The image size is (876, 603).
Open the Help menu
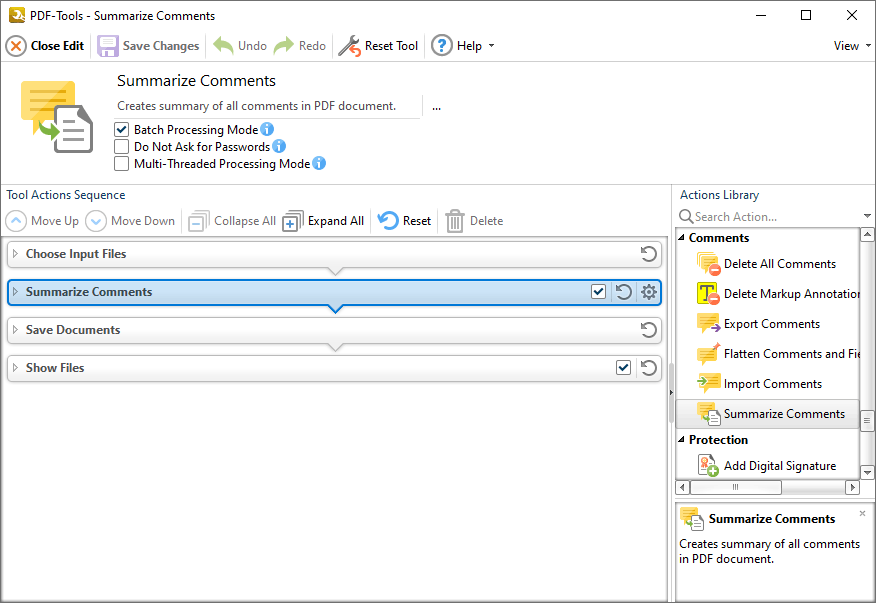[463, 46]
